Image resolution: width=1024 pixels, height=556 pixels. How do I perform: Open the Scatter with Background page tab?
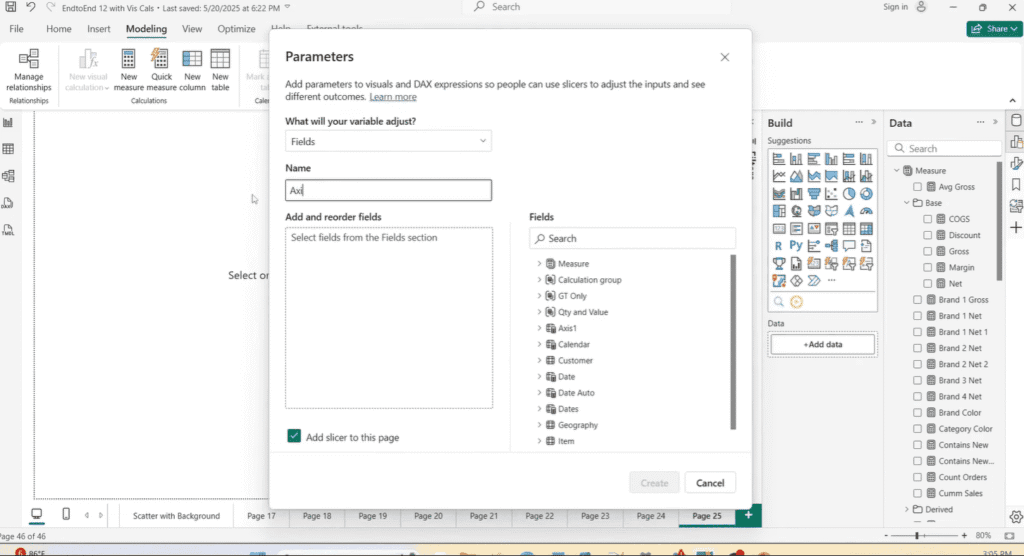[x=176, y=515]
